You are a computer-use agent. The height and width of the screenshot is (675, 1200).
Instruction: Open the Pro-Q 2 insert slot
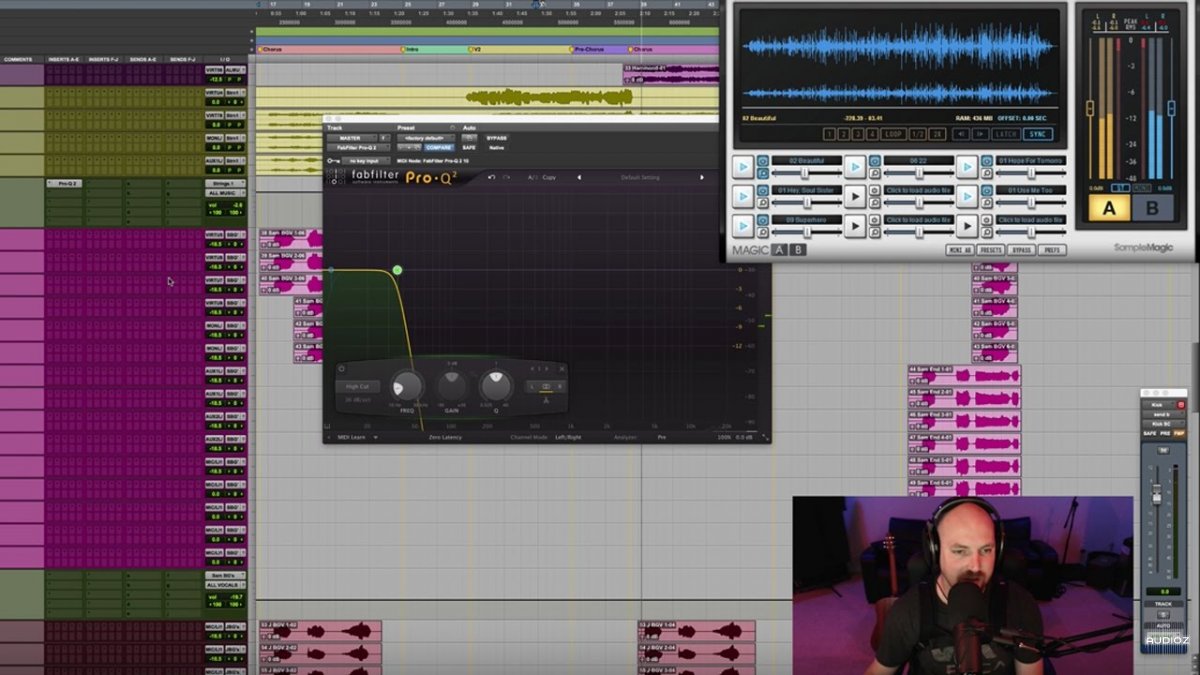click(62, 184)
